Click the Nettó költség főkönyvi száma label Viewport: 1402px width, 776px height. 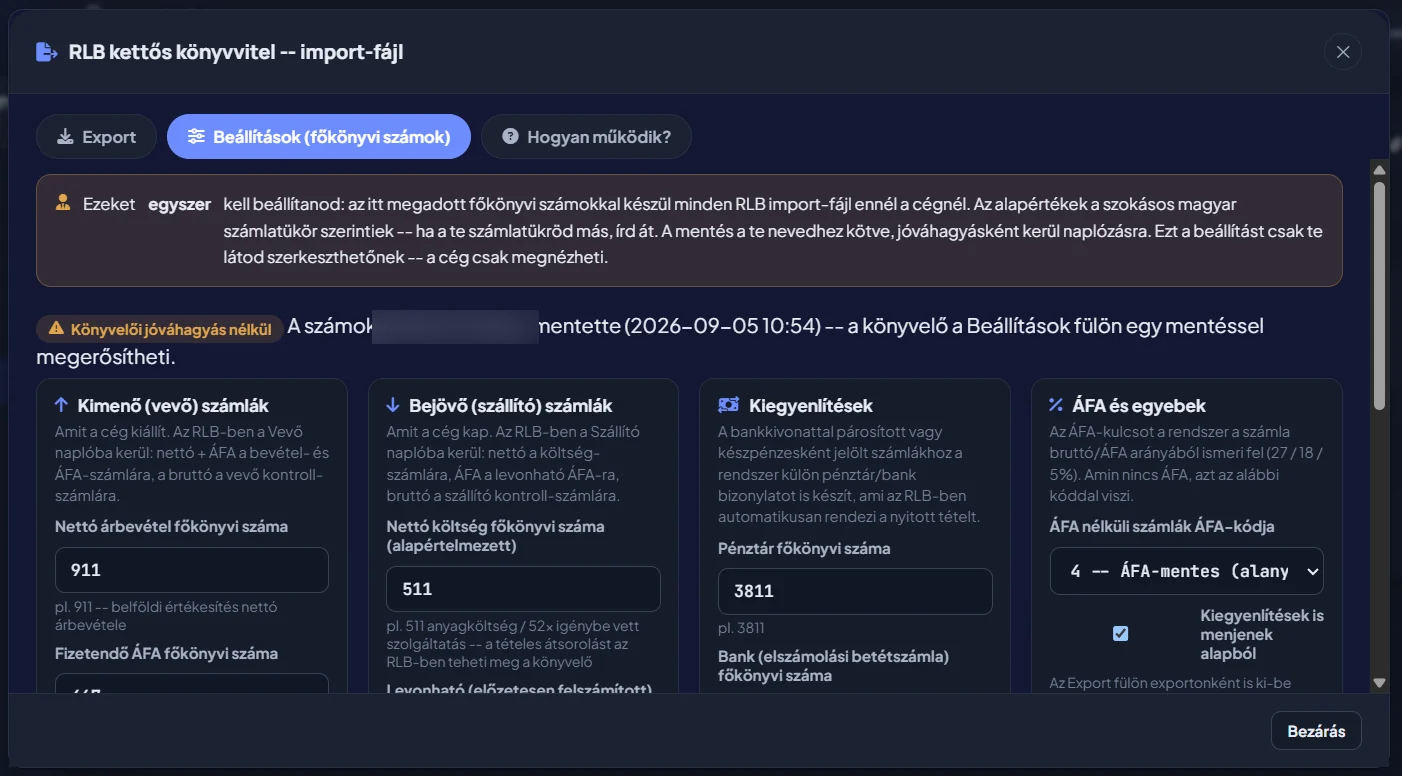[495, 536]
